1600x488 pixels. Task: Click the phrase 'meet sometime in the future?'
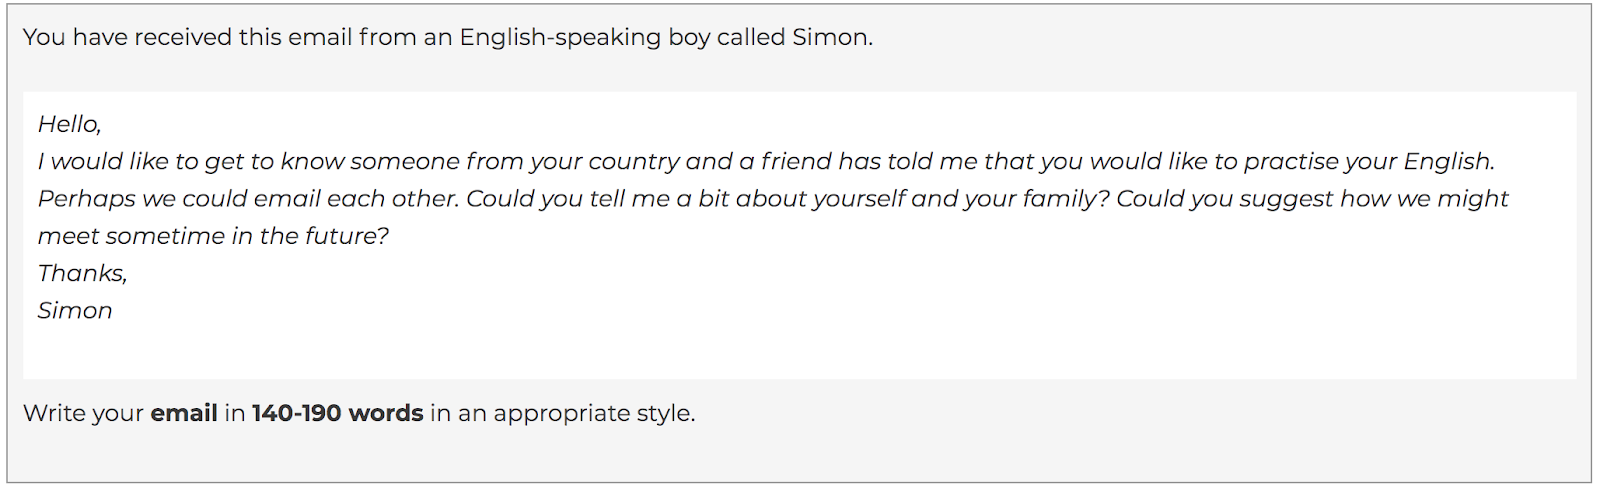pyautogui.click(x=213, y=236)
